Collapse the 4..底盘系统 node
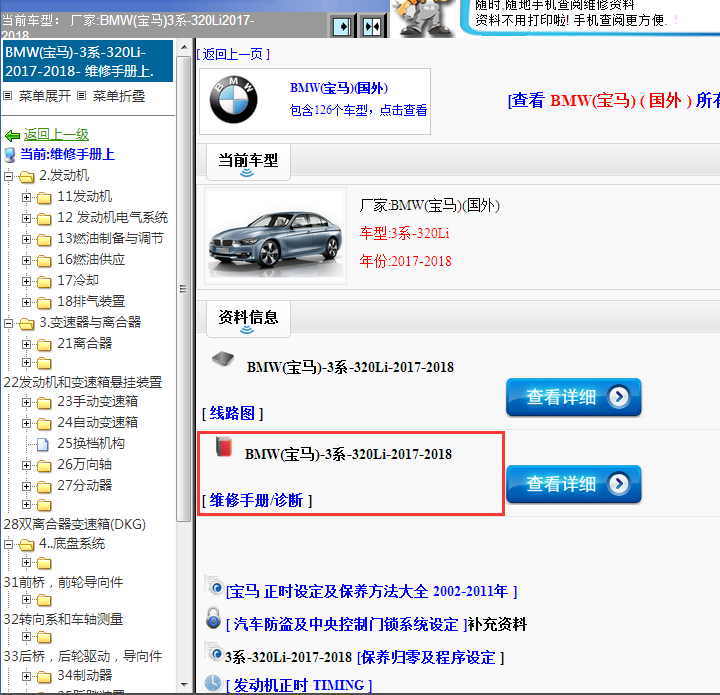 click(x=8, y=545)
